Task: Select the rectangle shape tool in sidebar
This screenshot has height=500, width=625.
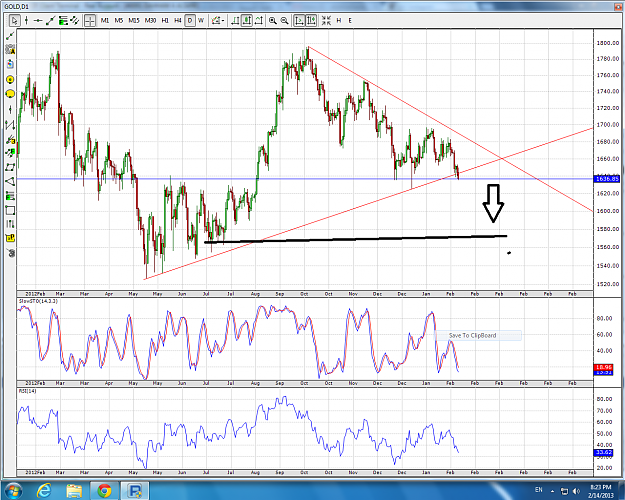Action: 10,210
